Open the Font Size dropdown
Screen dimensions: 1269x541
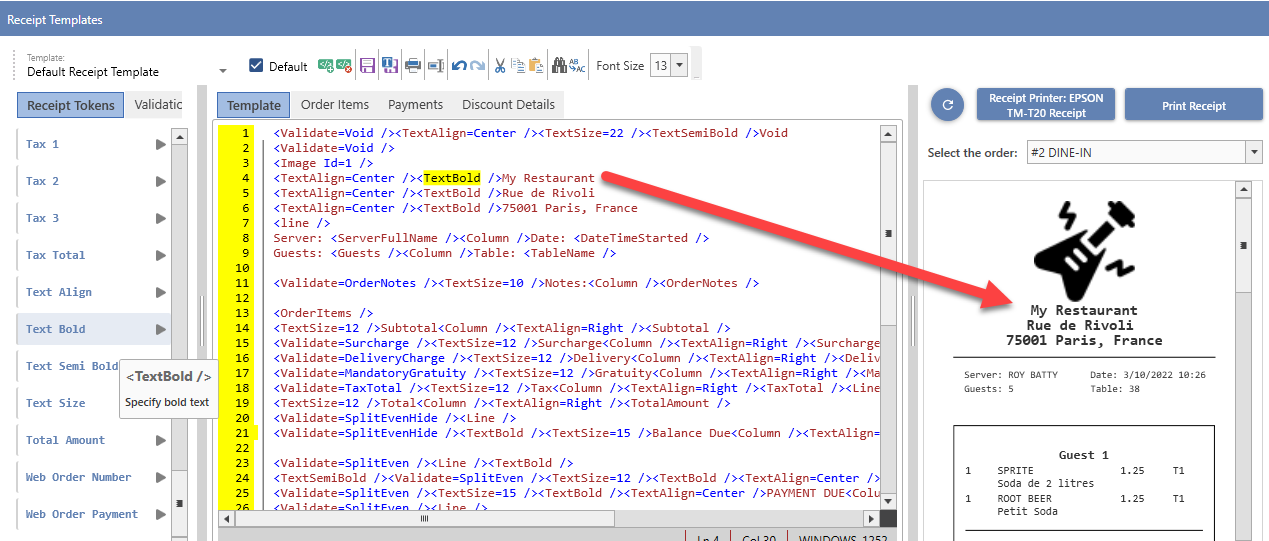click(x=679, y=66)
